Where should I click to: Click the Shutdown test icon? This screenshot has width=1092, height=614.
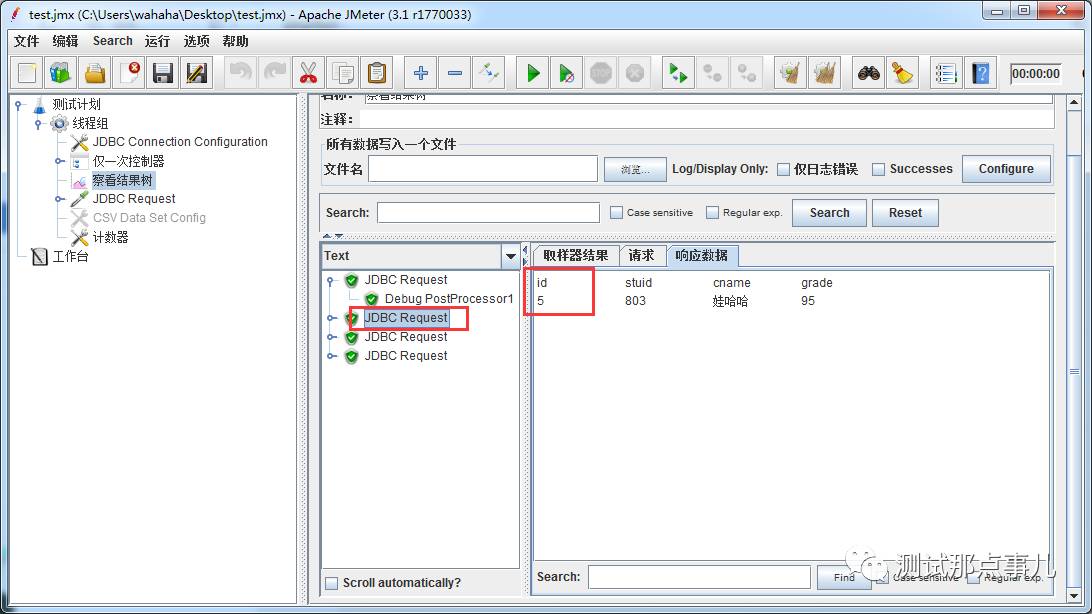pyautogui.click(x=635, y=73)
